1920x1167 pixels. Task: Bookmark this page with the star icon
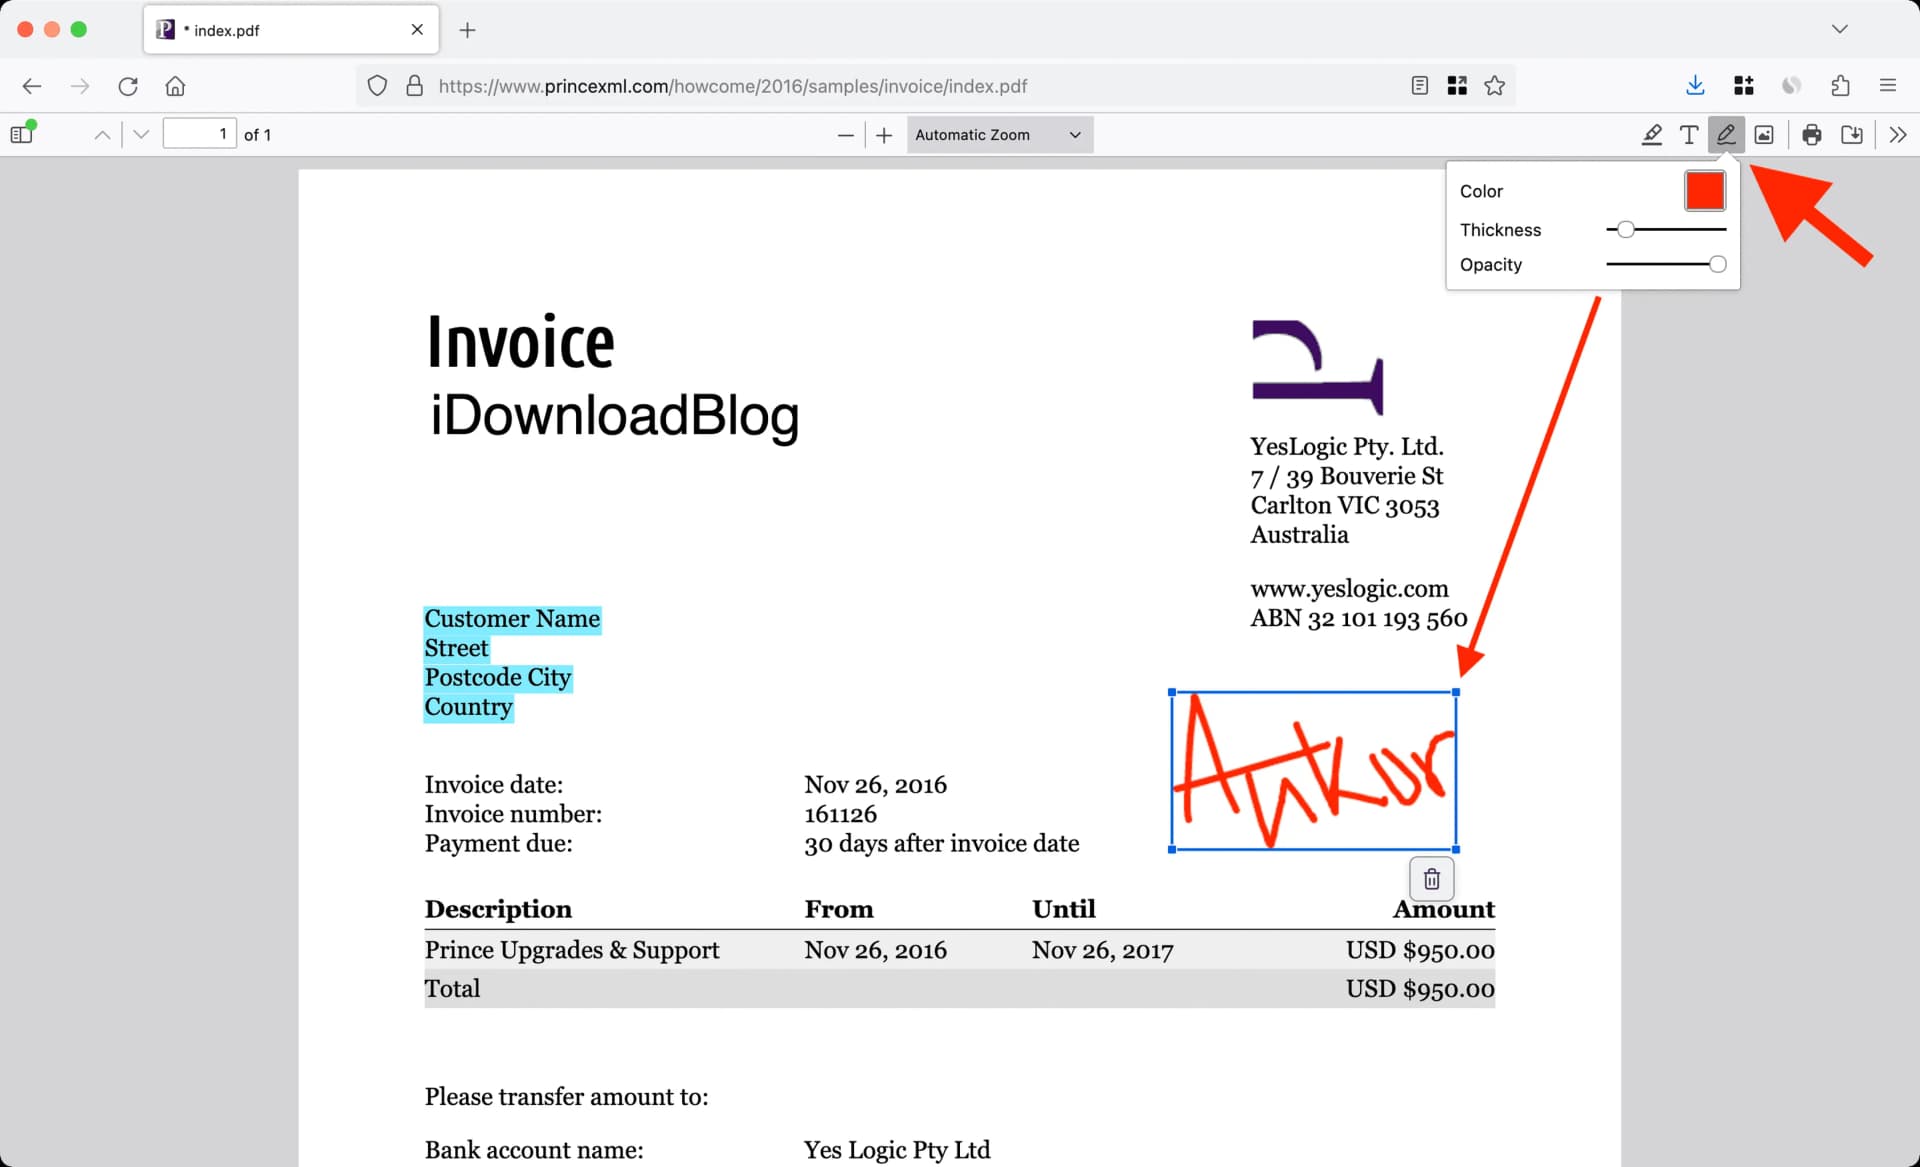click(x=1495, y=86)
